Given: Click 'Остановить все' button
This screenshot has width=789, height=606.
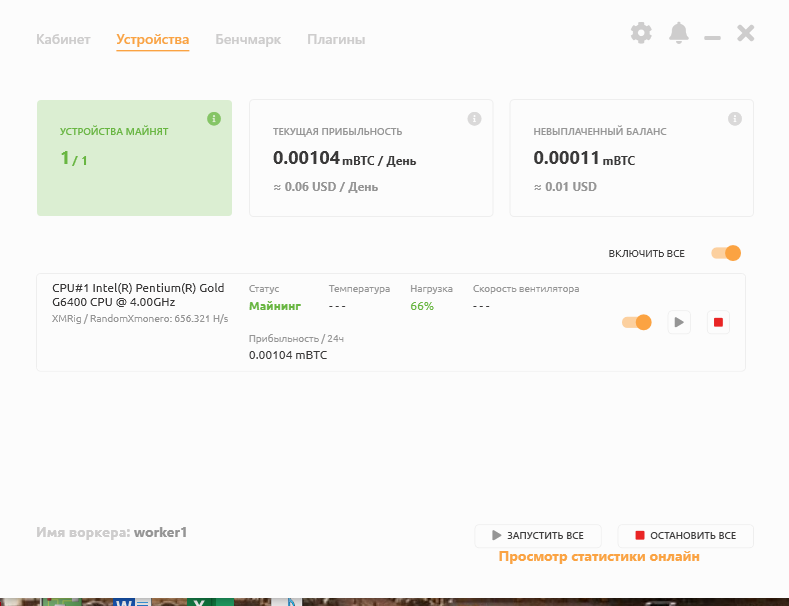Looking at the screenshot, I should pyautogui.click(x=685, y=536).
